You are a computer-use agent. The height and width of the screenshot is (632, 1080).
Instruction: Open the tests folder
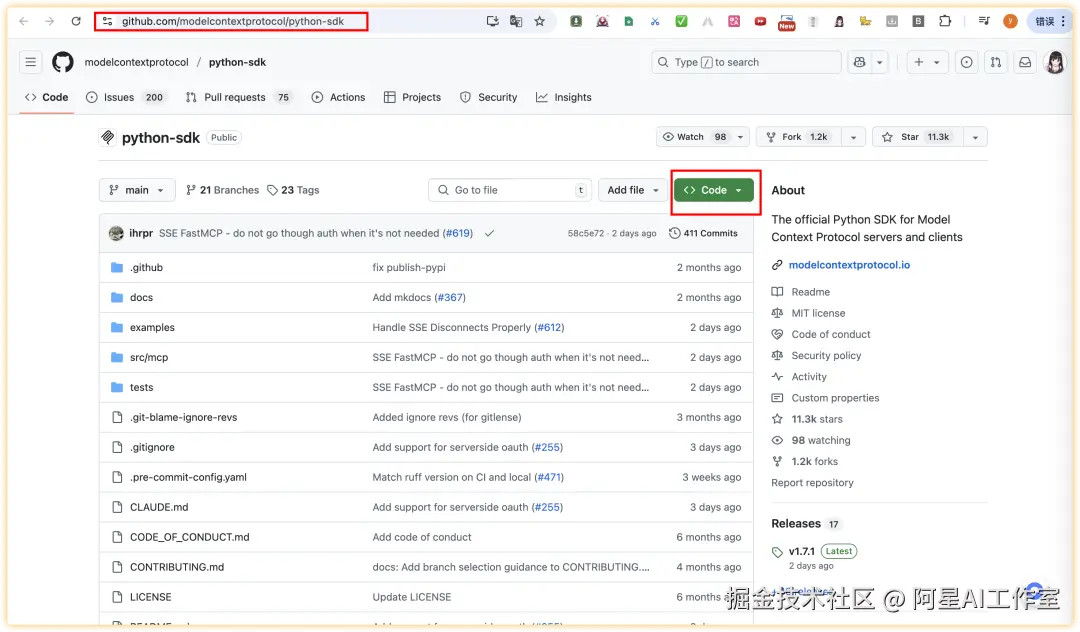point(141,388)
